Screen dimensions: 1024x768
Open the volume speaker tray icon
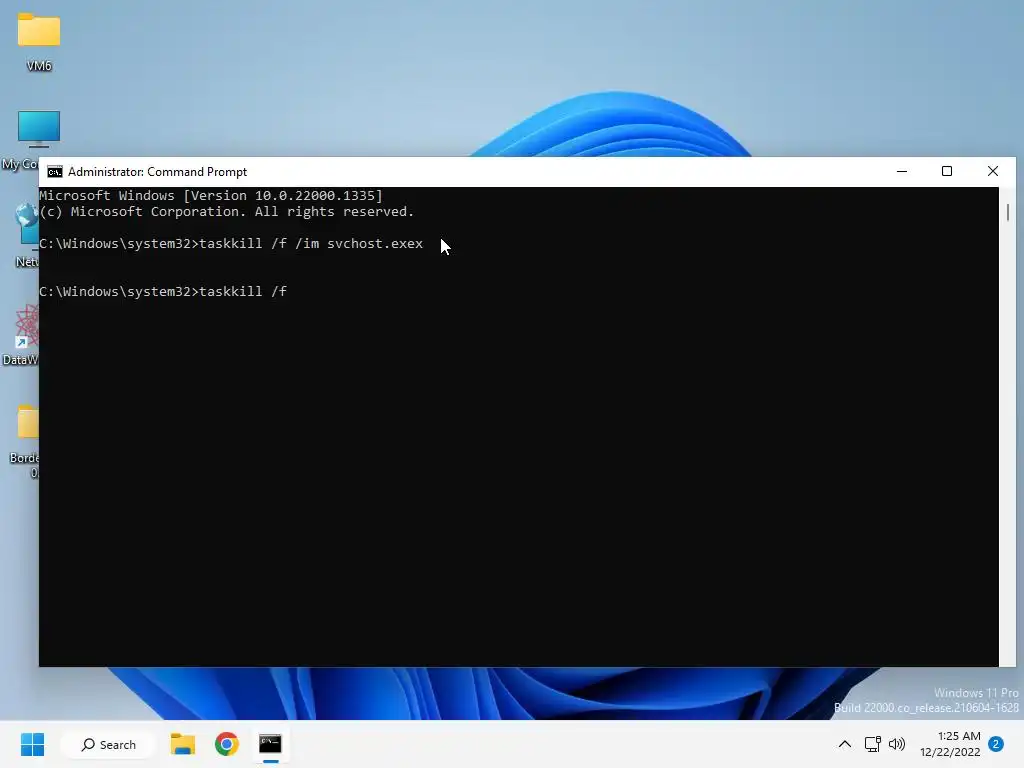pos(897,744)
